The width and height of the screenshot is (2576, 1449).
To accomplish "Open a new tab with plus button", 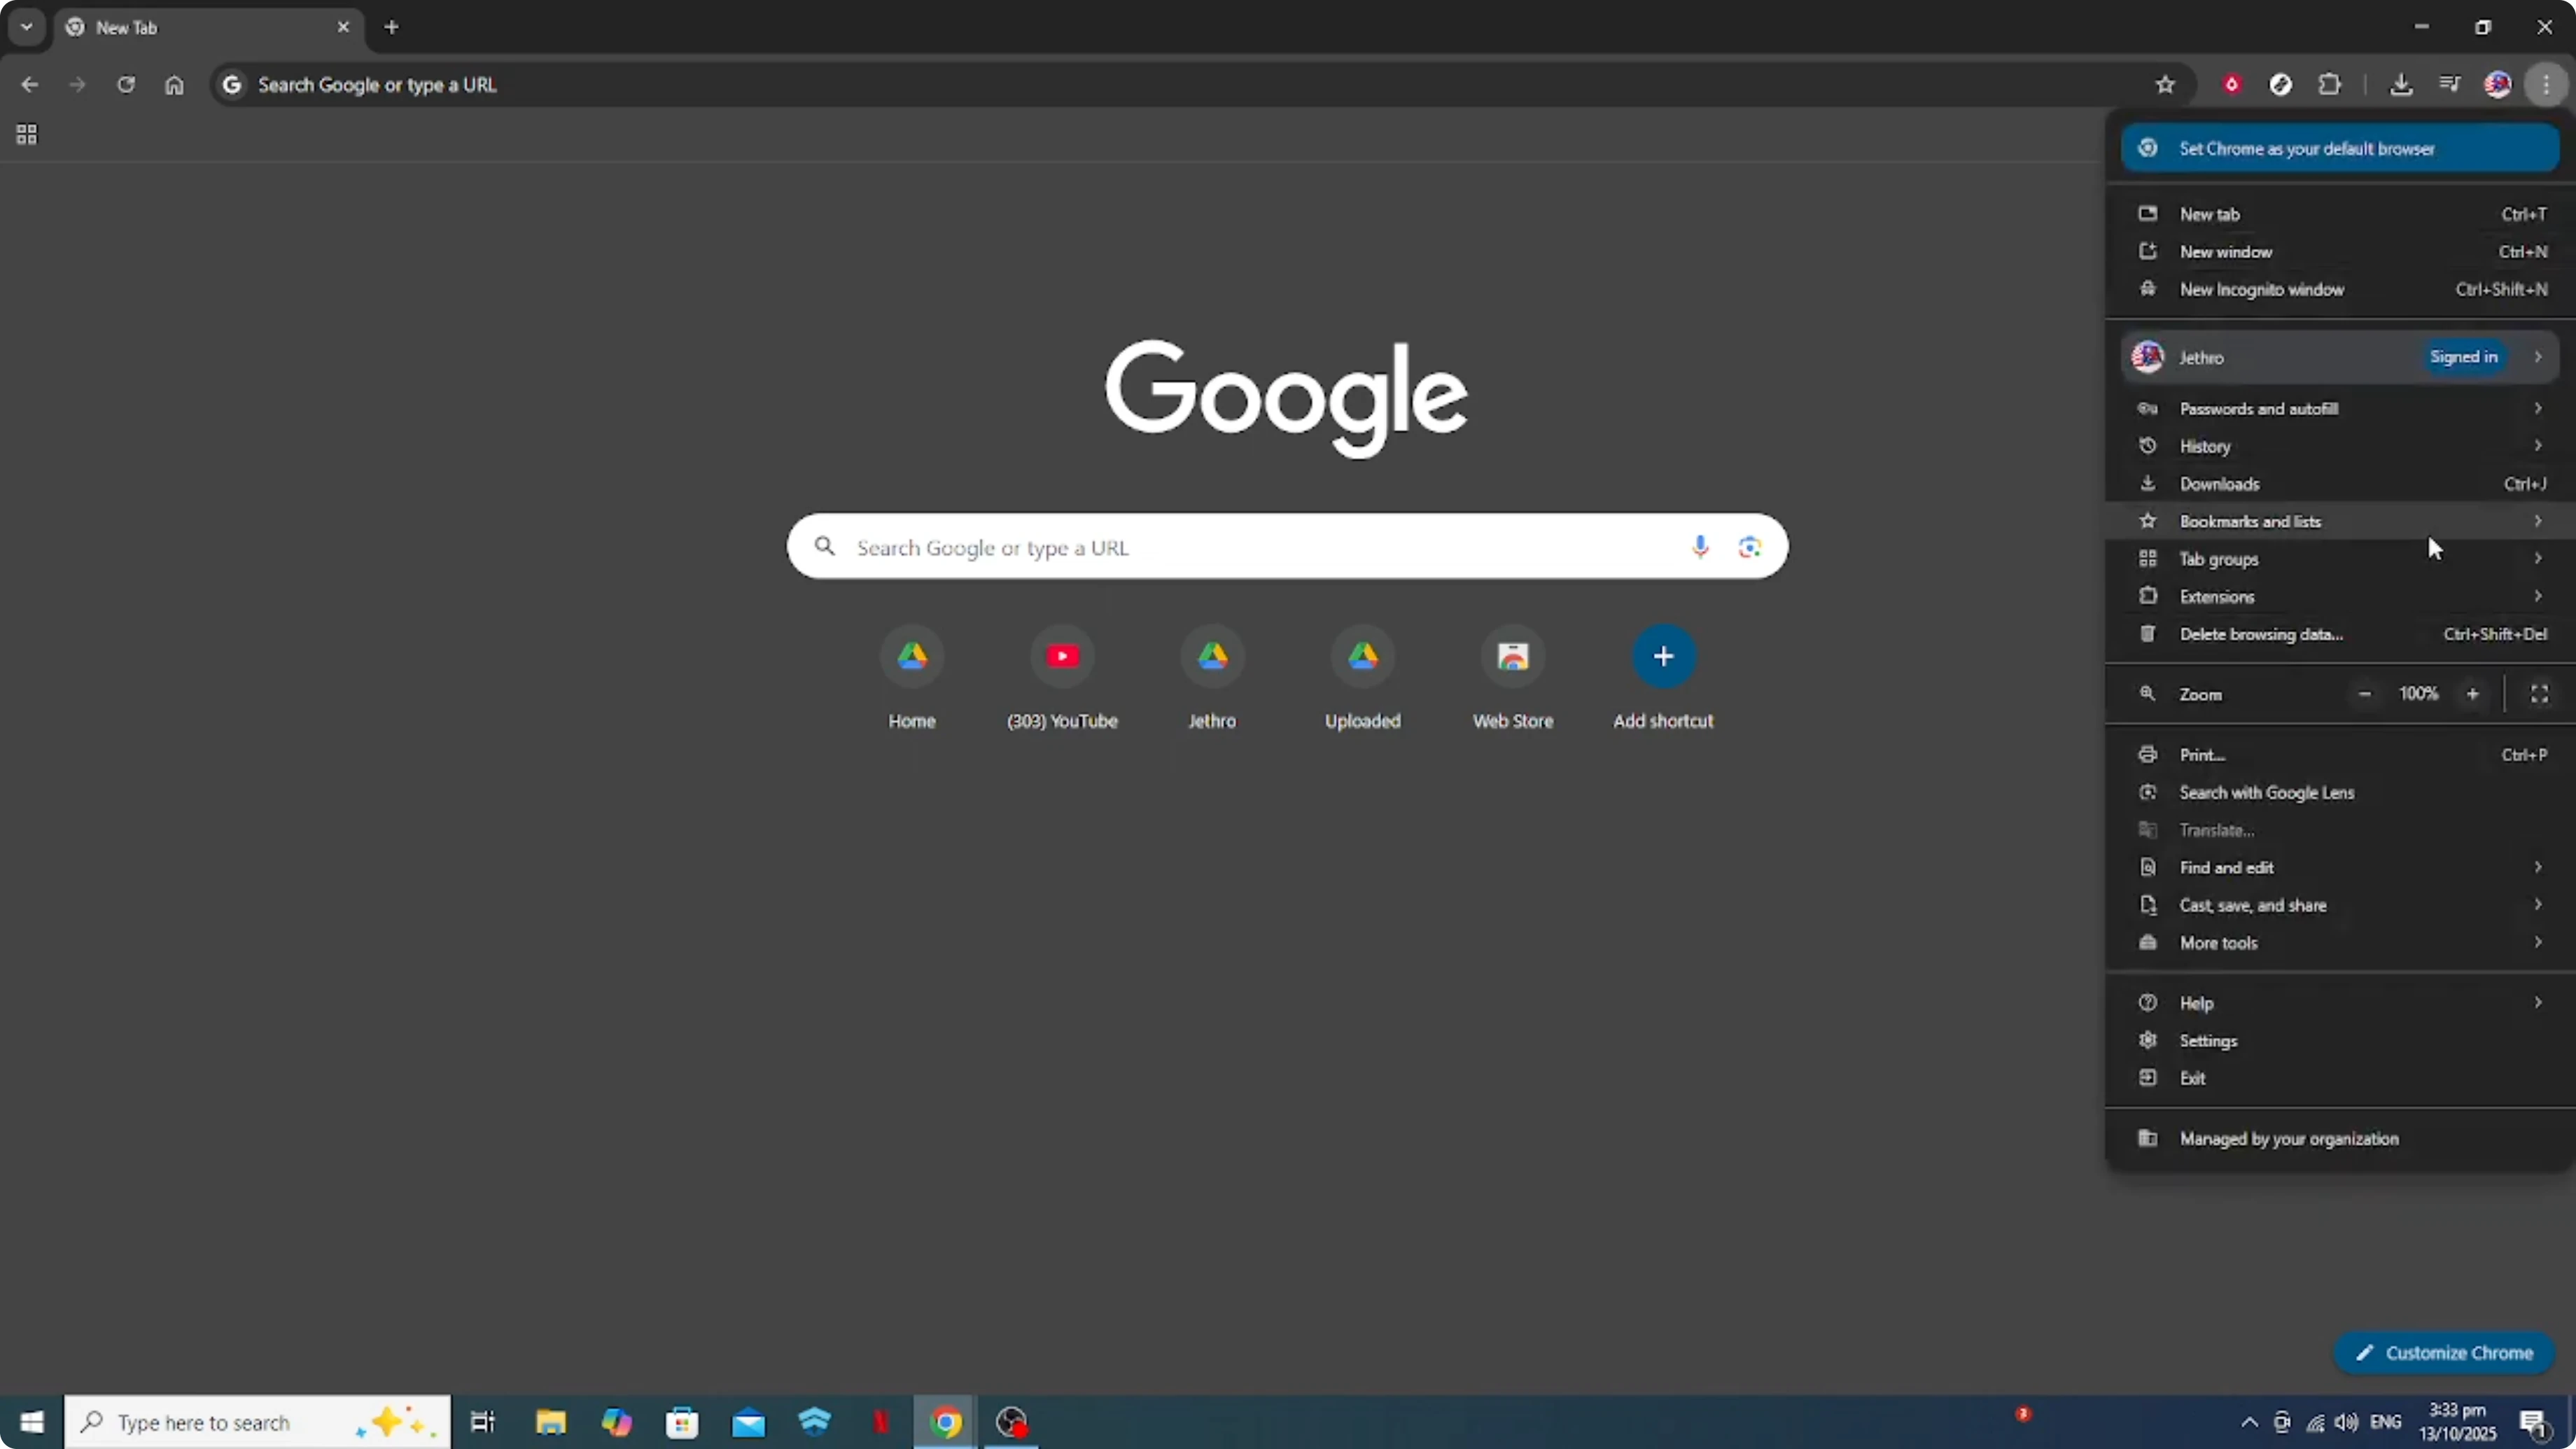I will tap(392, 27).
